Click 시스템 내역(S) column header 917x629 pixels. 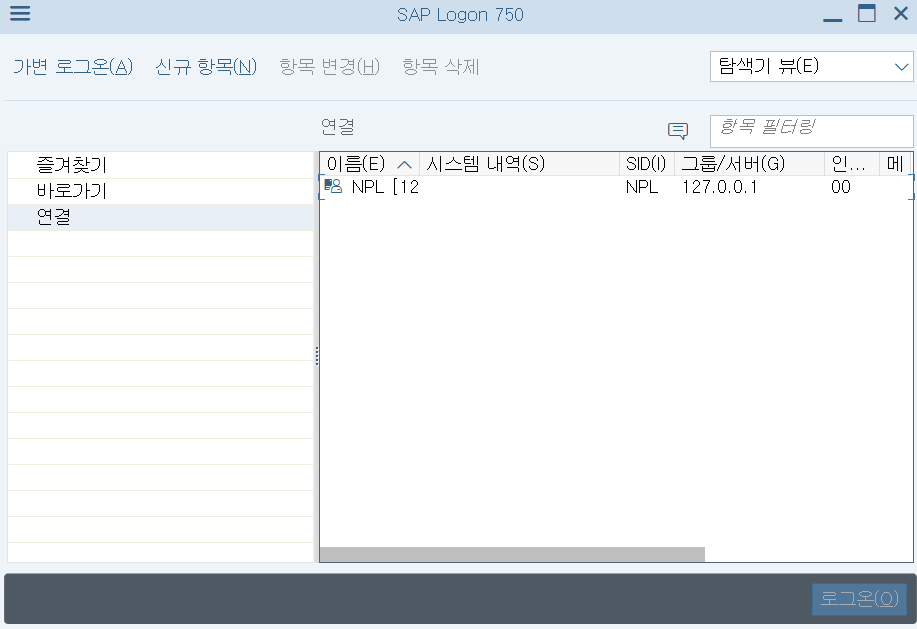pos(519,164)
